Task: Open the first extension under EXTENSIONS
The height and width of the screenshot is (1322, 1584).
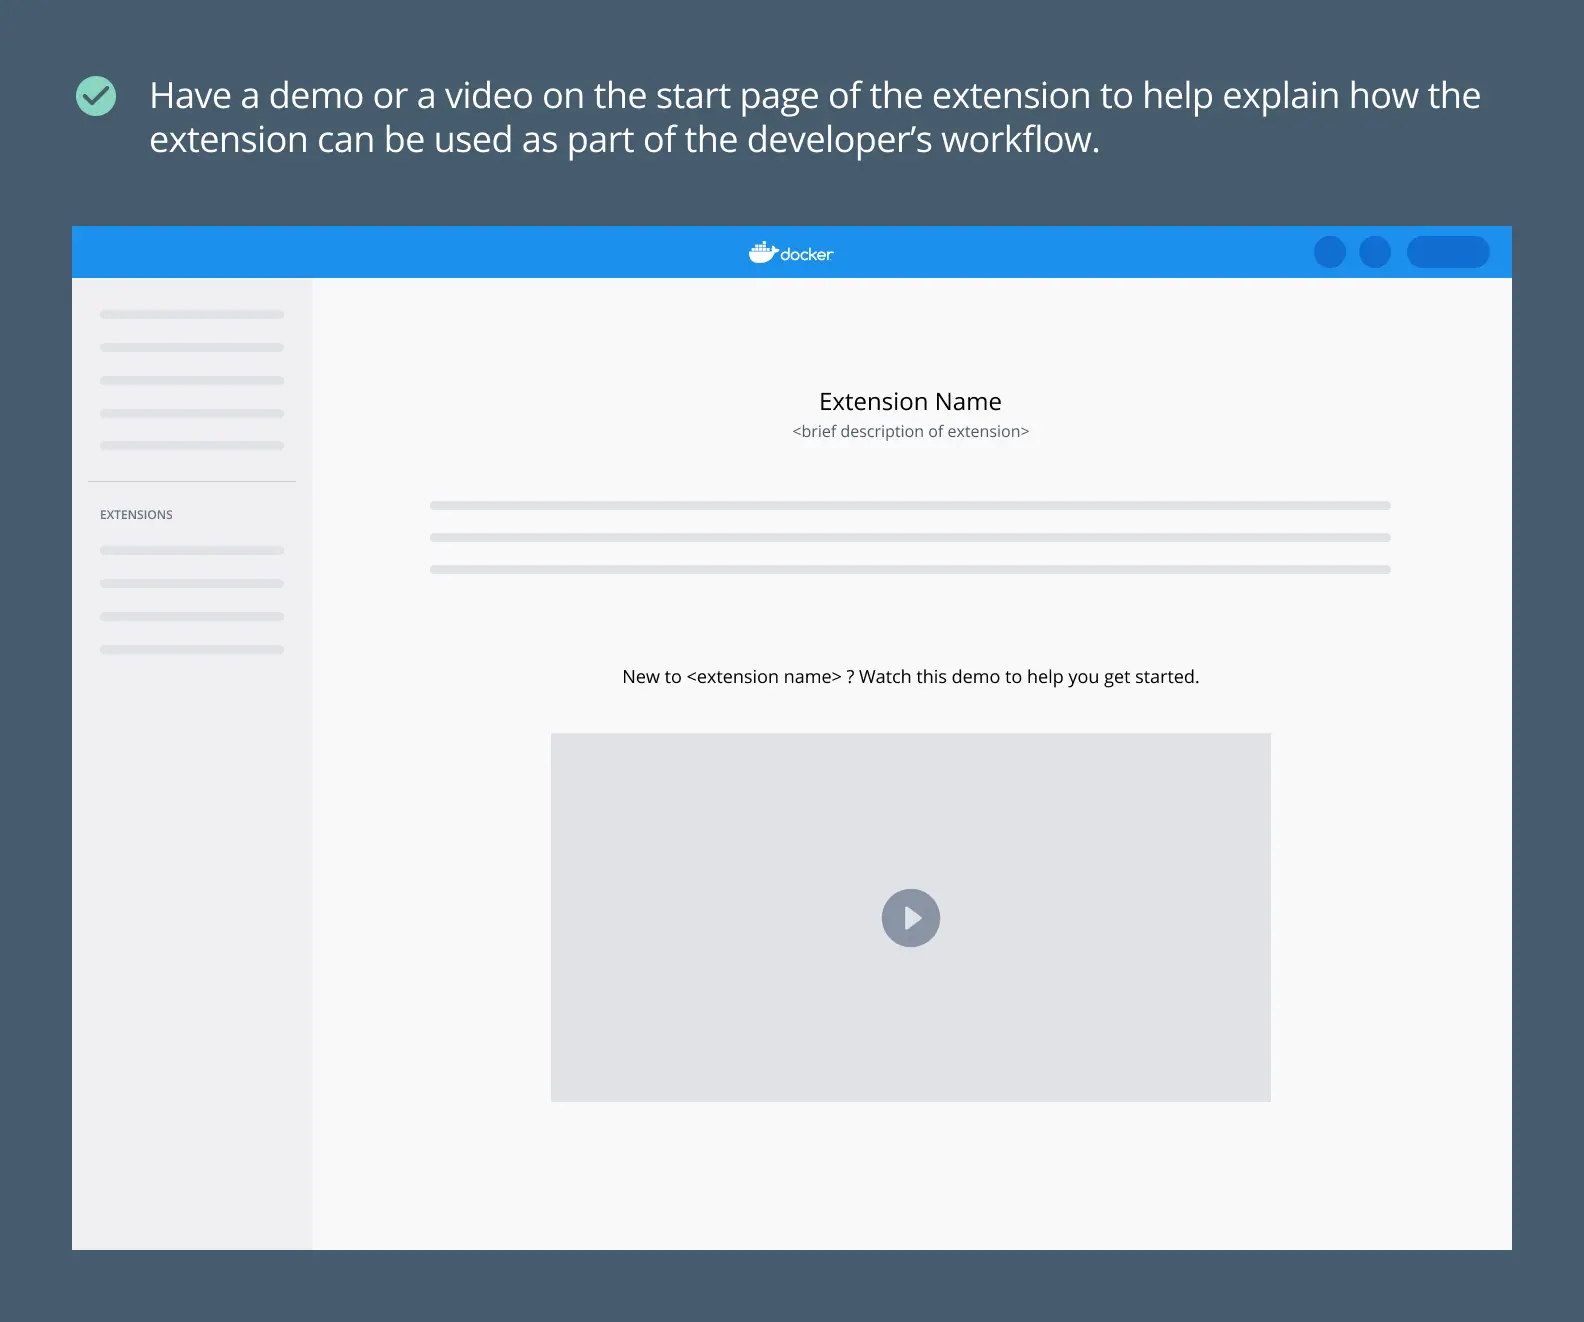Action: click(x=192, y=551)
